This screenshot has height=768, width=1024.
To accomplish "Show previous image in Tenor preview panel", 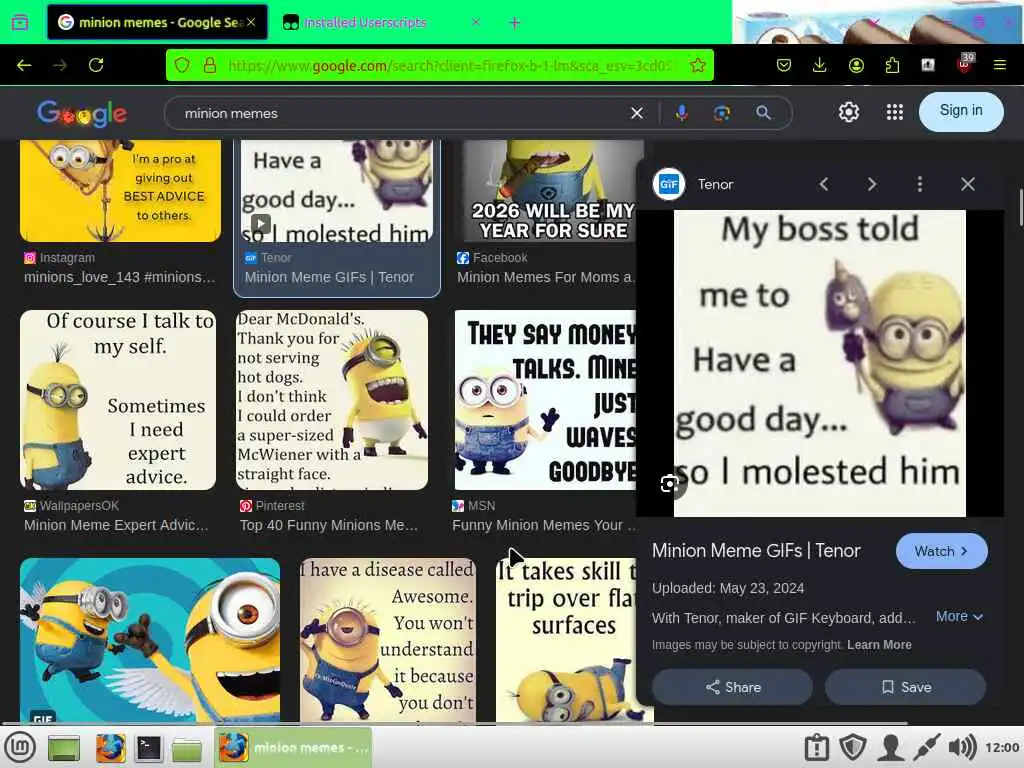I will (824, 184).
